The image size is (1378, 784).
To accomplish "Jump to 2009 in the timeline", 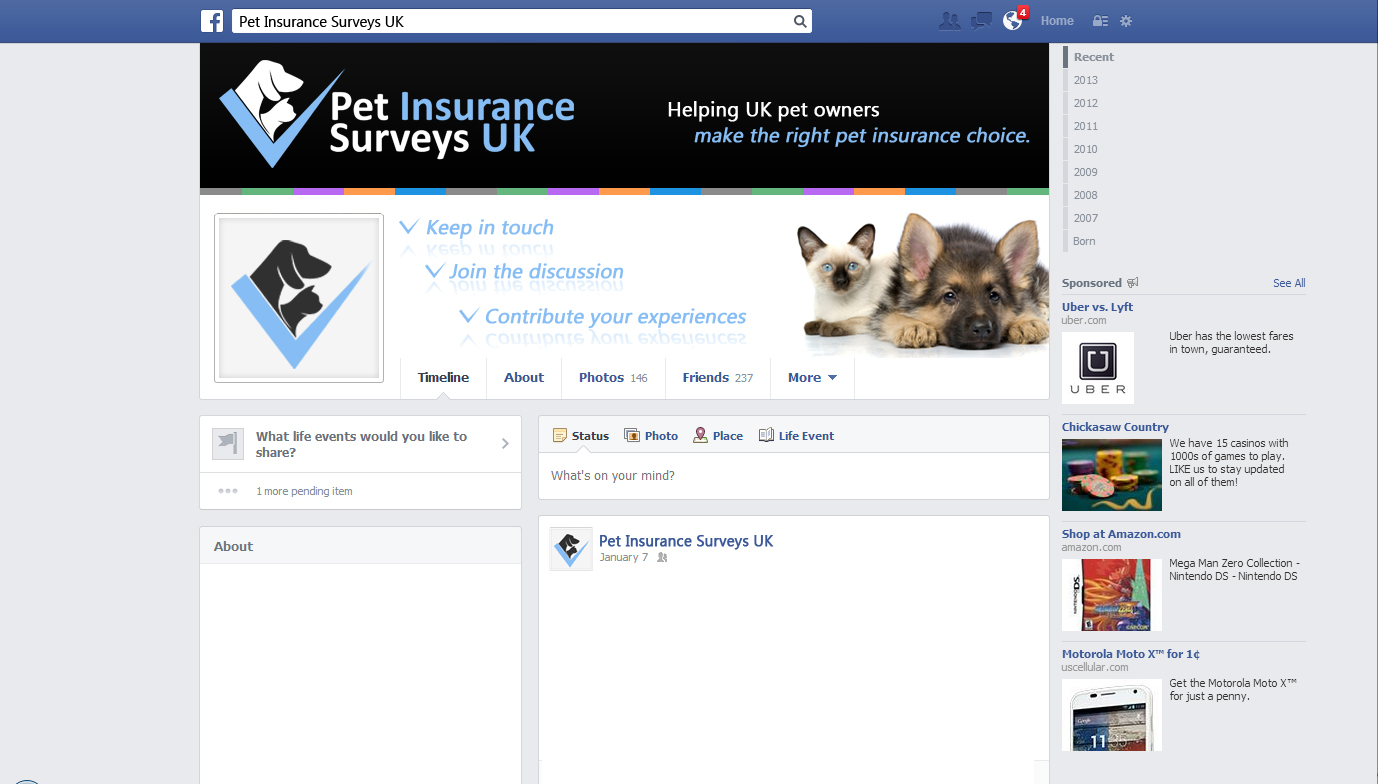I will pos(1086,172).
